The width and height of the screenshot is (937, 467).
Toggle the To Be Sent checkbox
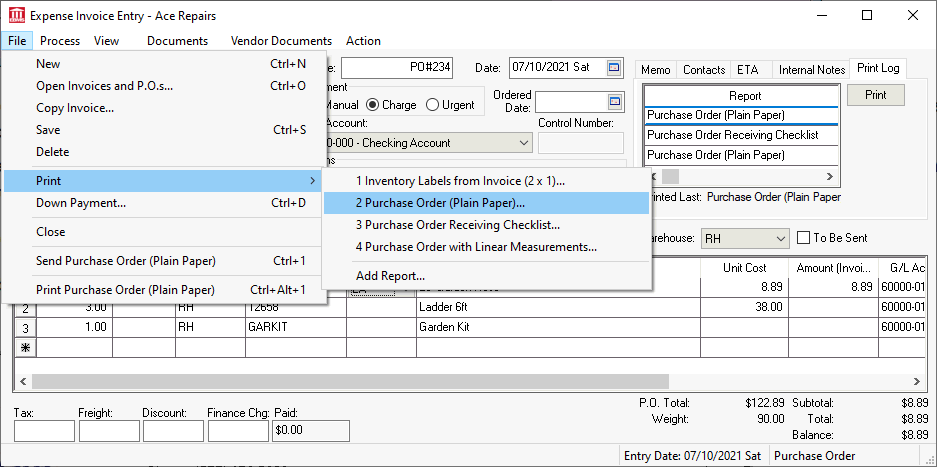tap(804, 238)
